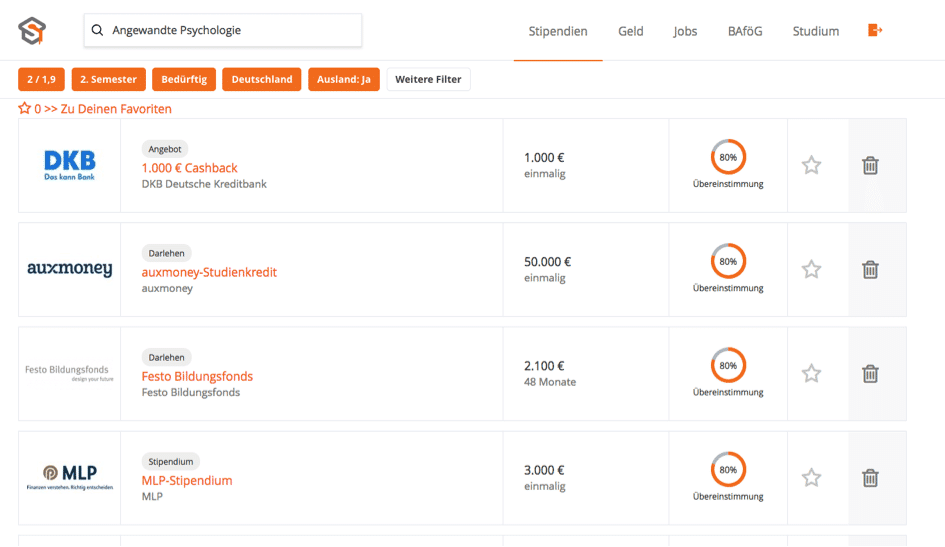
Task: Open the Jobs tab
Action: pos(685,31)
